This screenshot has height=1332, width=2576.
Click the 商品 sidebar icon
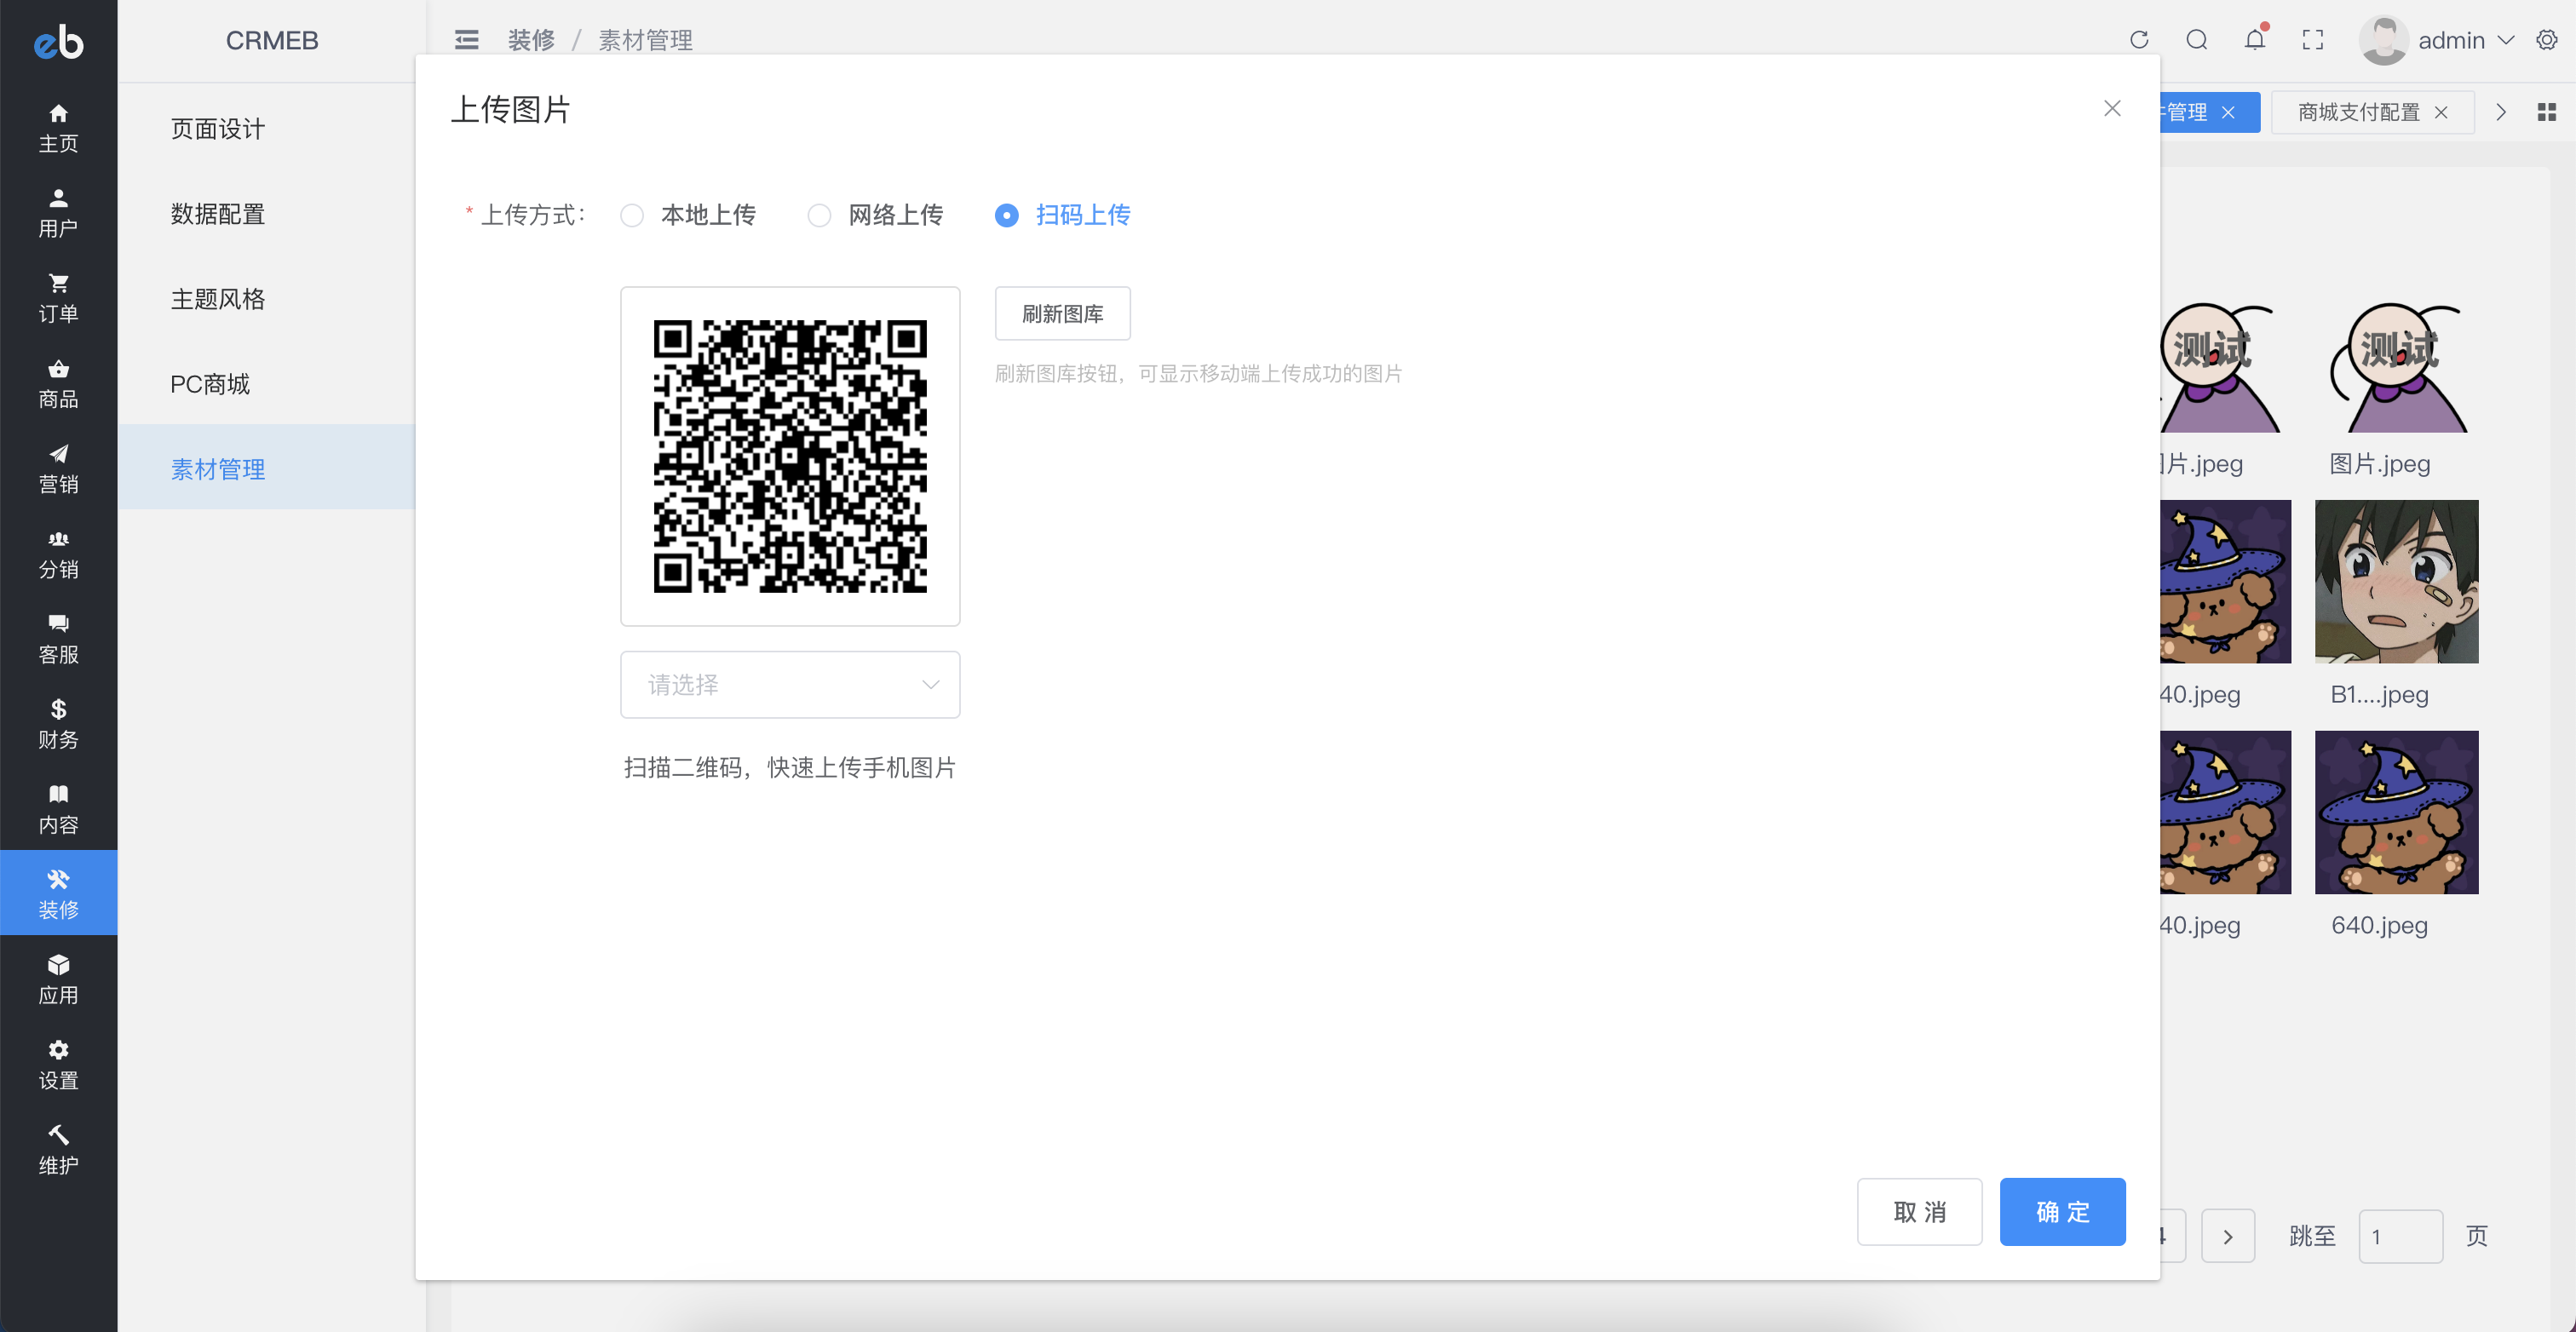(57, 382)
